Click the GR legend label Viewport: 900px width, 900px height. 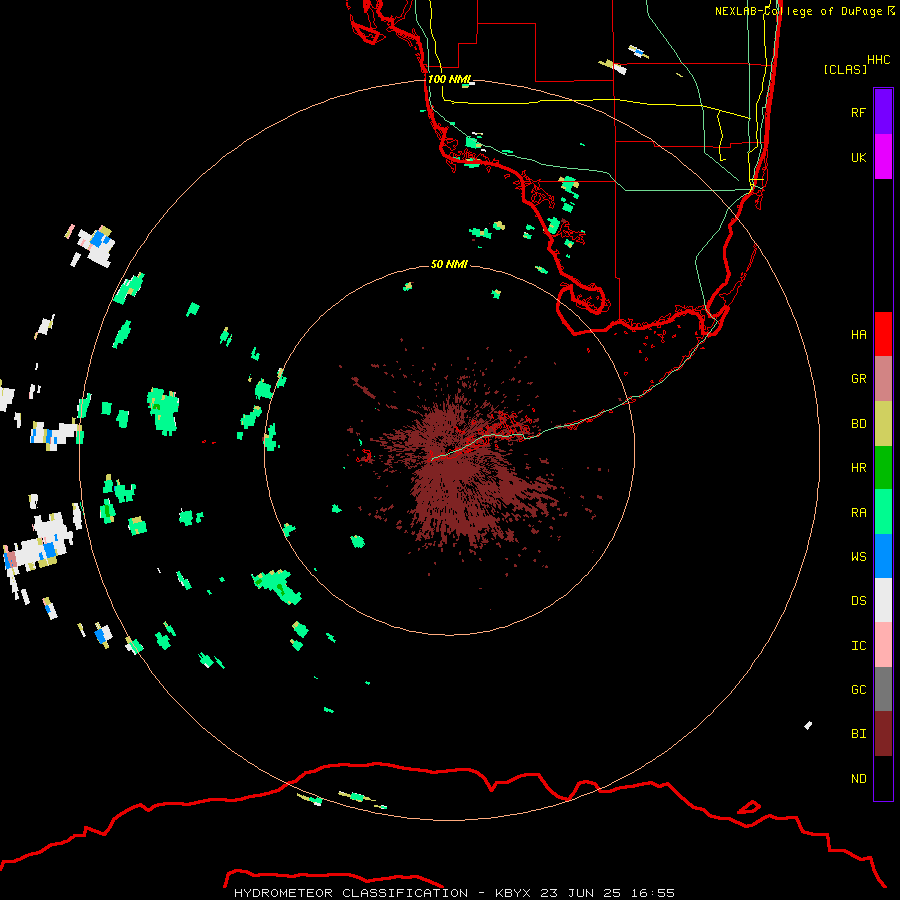click(x=858, y=379)
